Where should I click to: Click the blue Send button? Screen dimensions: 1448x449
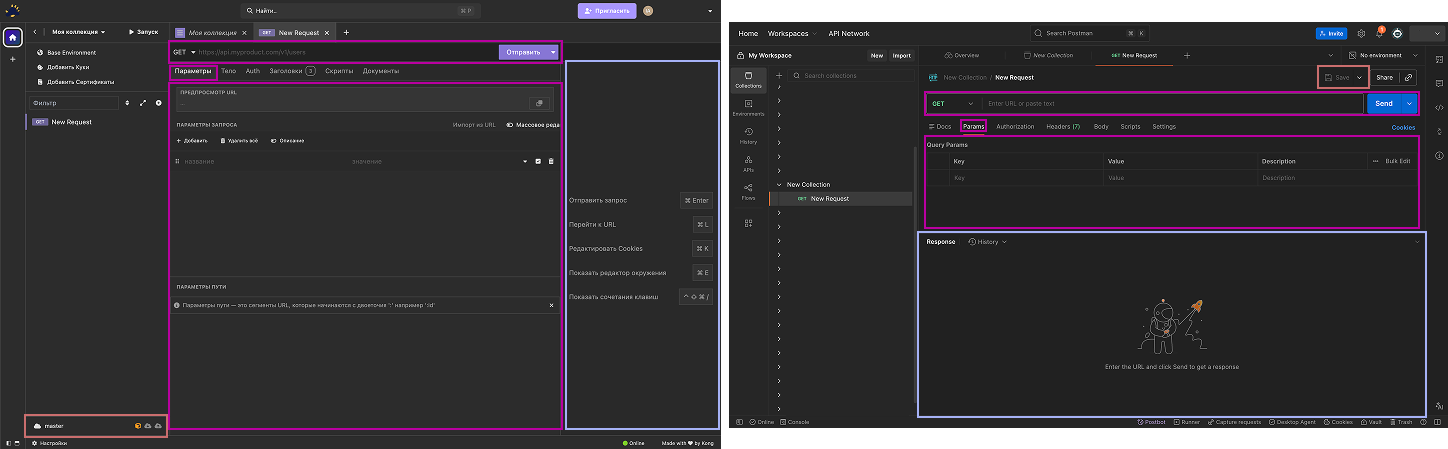[x=1383, y=103]
